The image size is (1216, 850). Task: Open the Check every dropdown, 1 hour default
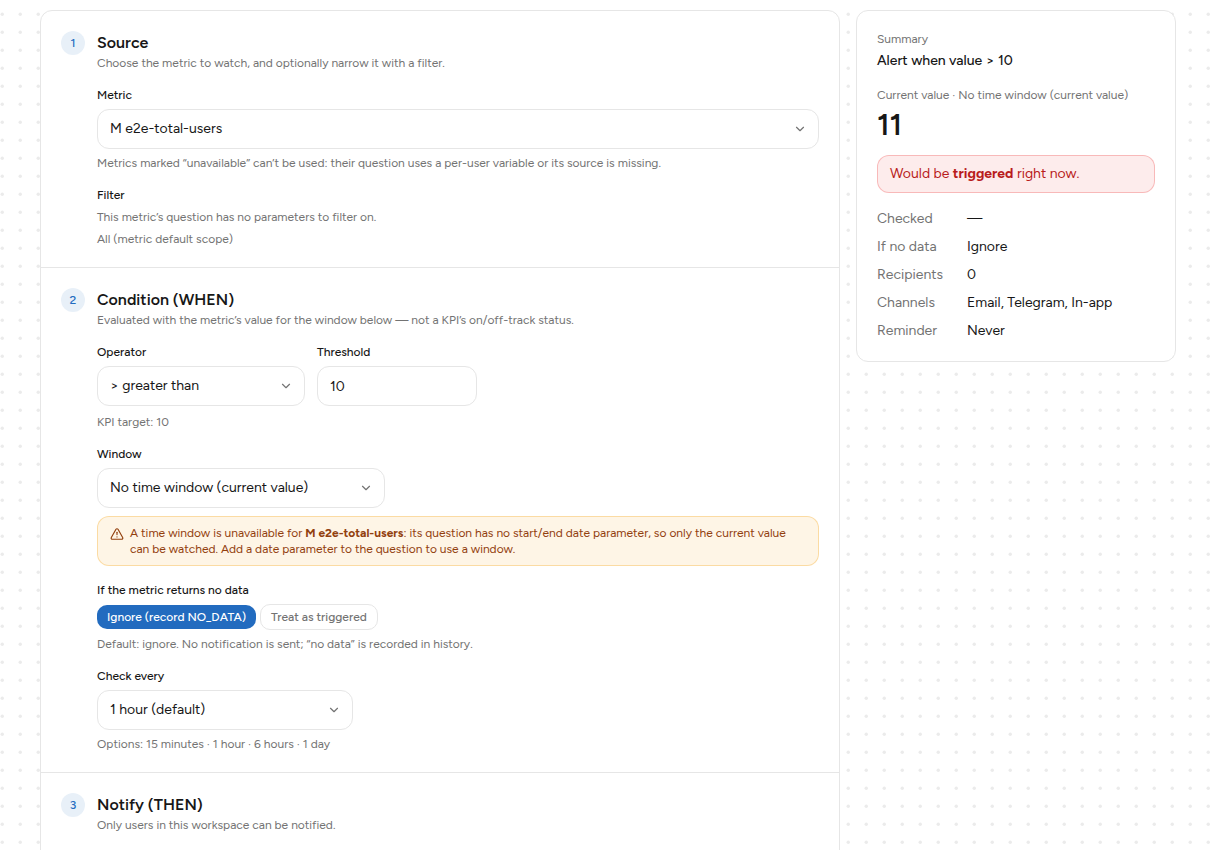(224, 710)
